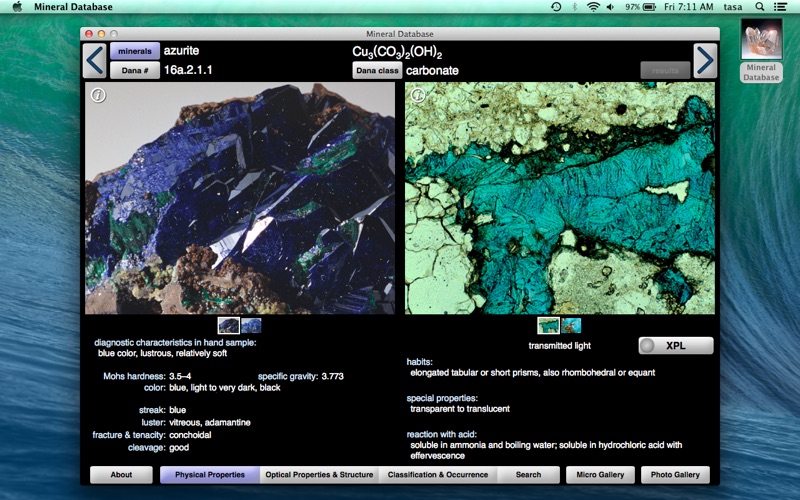Switch to Classification & Occurrence tab
Screen dimensions: 800x500
coord(438,474)
